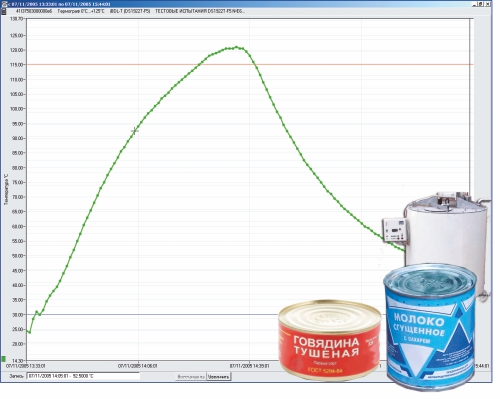
Task: Click inside the Запись record field
Action: pos(83,376)
